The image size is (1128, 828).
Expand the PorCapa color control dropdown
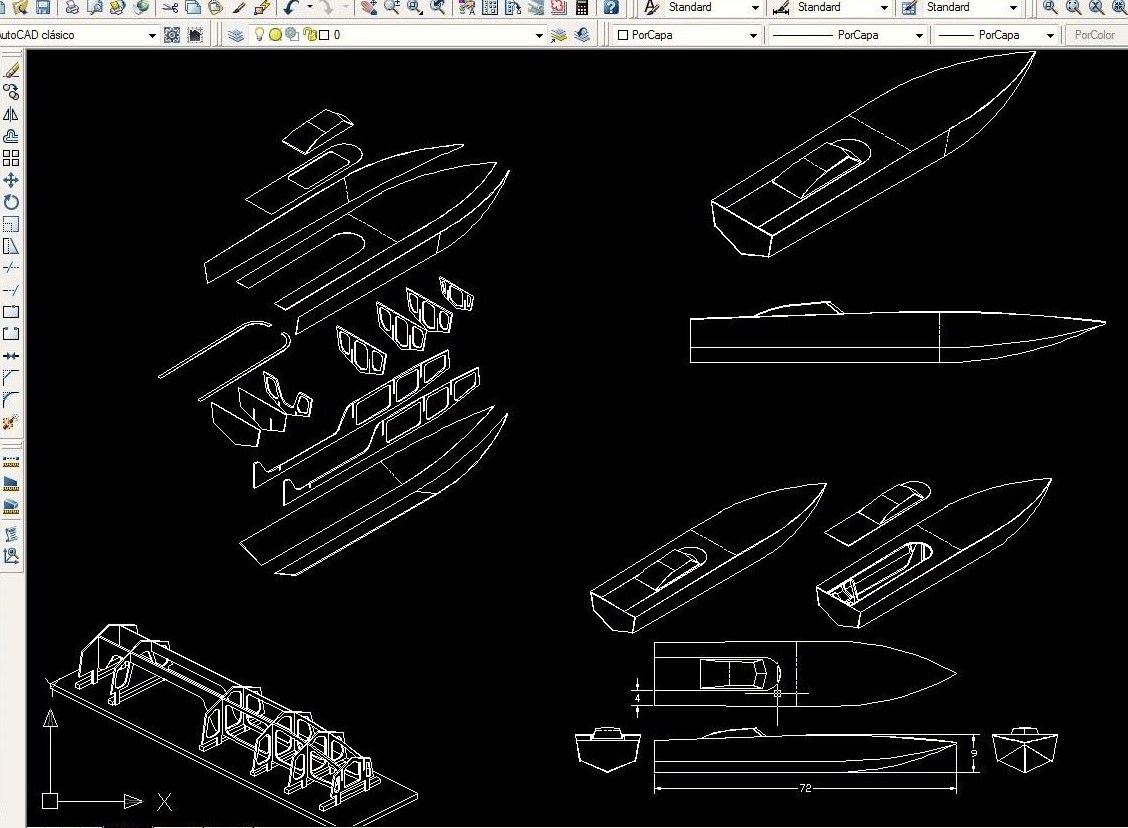click(x=753, y=35)
